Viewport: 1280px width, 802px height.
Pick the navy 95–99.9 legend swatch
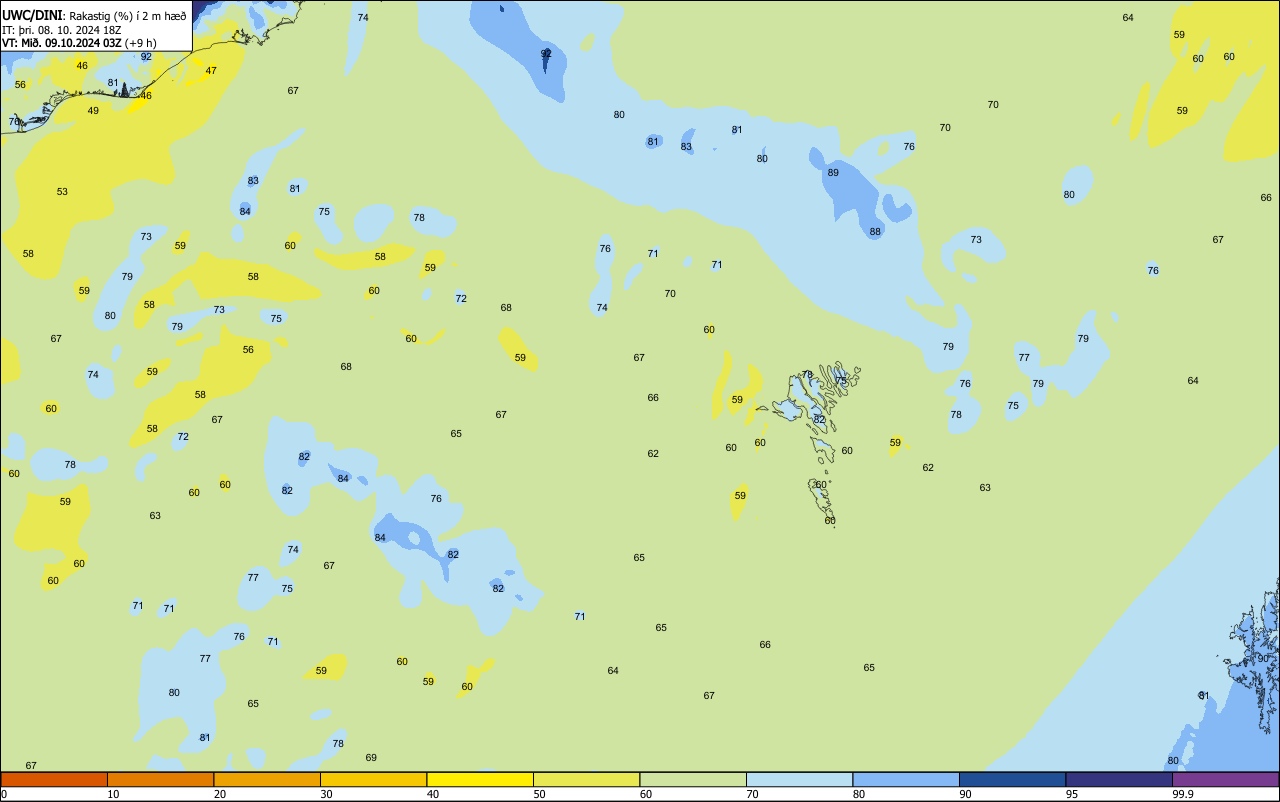[x=1119, y=779]
